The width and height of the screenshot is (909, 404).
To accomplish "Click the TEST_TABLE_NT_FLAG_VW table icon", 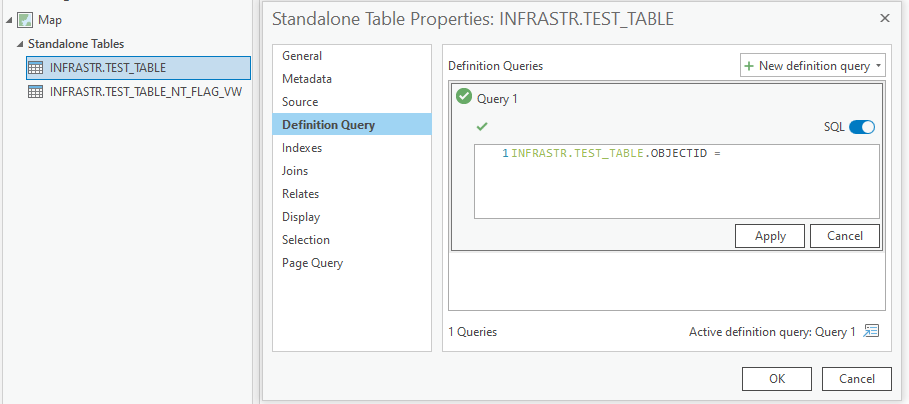I will [36, 91].
